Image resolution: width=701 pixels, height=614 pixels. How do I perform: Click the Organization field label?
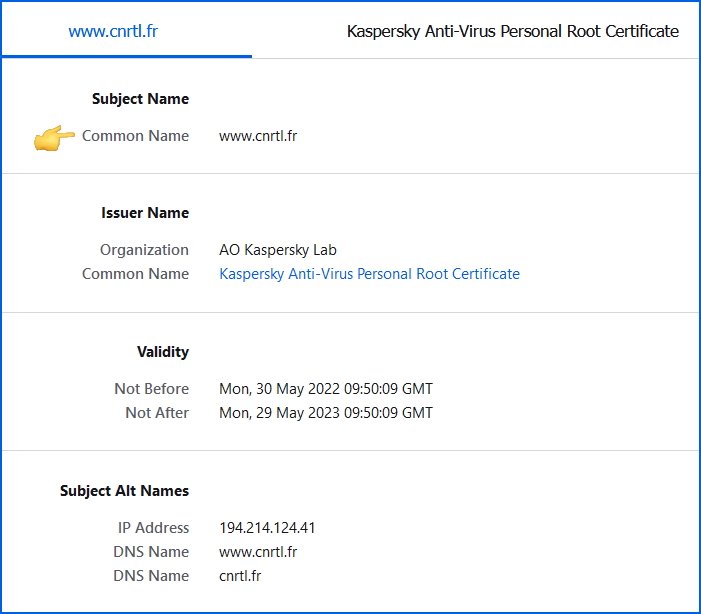pyautogui.click(x=144, y=250)
